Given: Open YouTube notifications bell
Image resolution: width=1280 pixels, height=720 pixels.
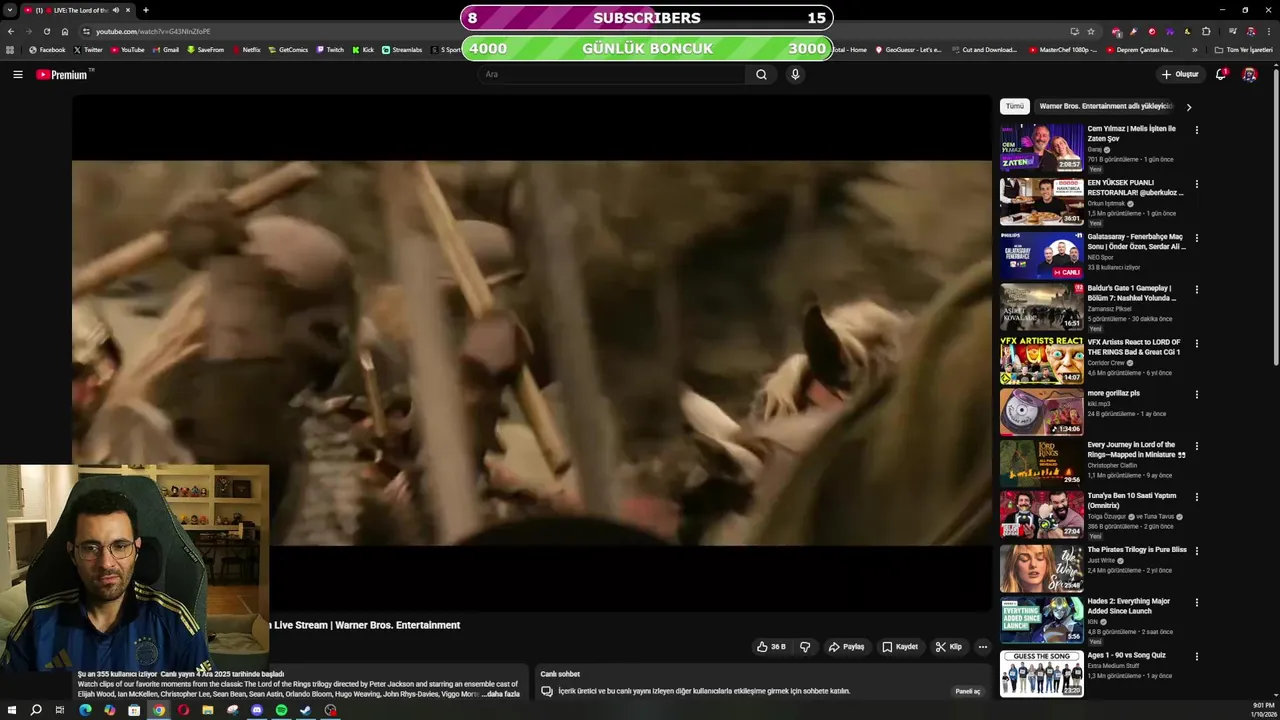Looking at the screenshot, I should click(1221, 74).
